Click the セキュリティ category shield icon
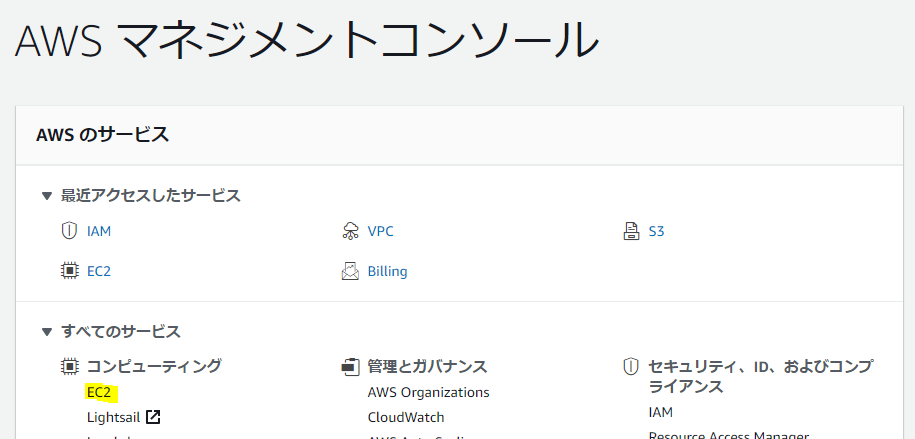 (x=631, y=367)
